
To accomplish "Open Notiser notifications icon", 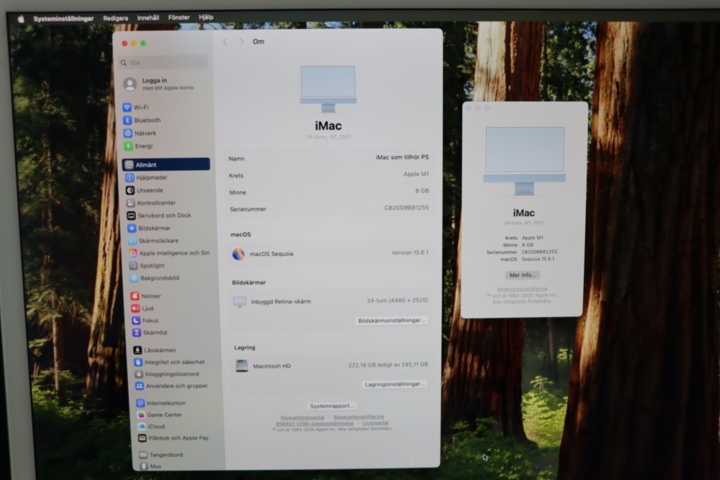I will [x=135, y=296].
